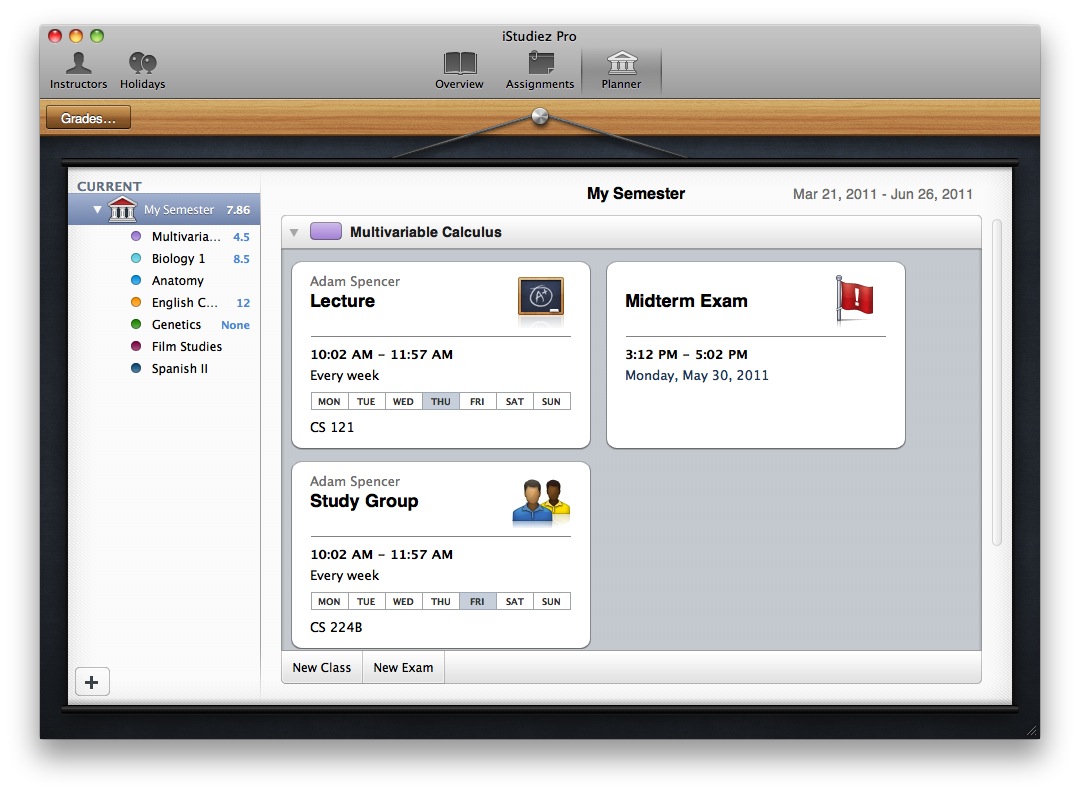Image resolution: width=1080 pixels, height=794 pixels.
Task: Click the blackboard icon on the Lecture card
Action: (540, 298)
